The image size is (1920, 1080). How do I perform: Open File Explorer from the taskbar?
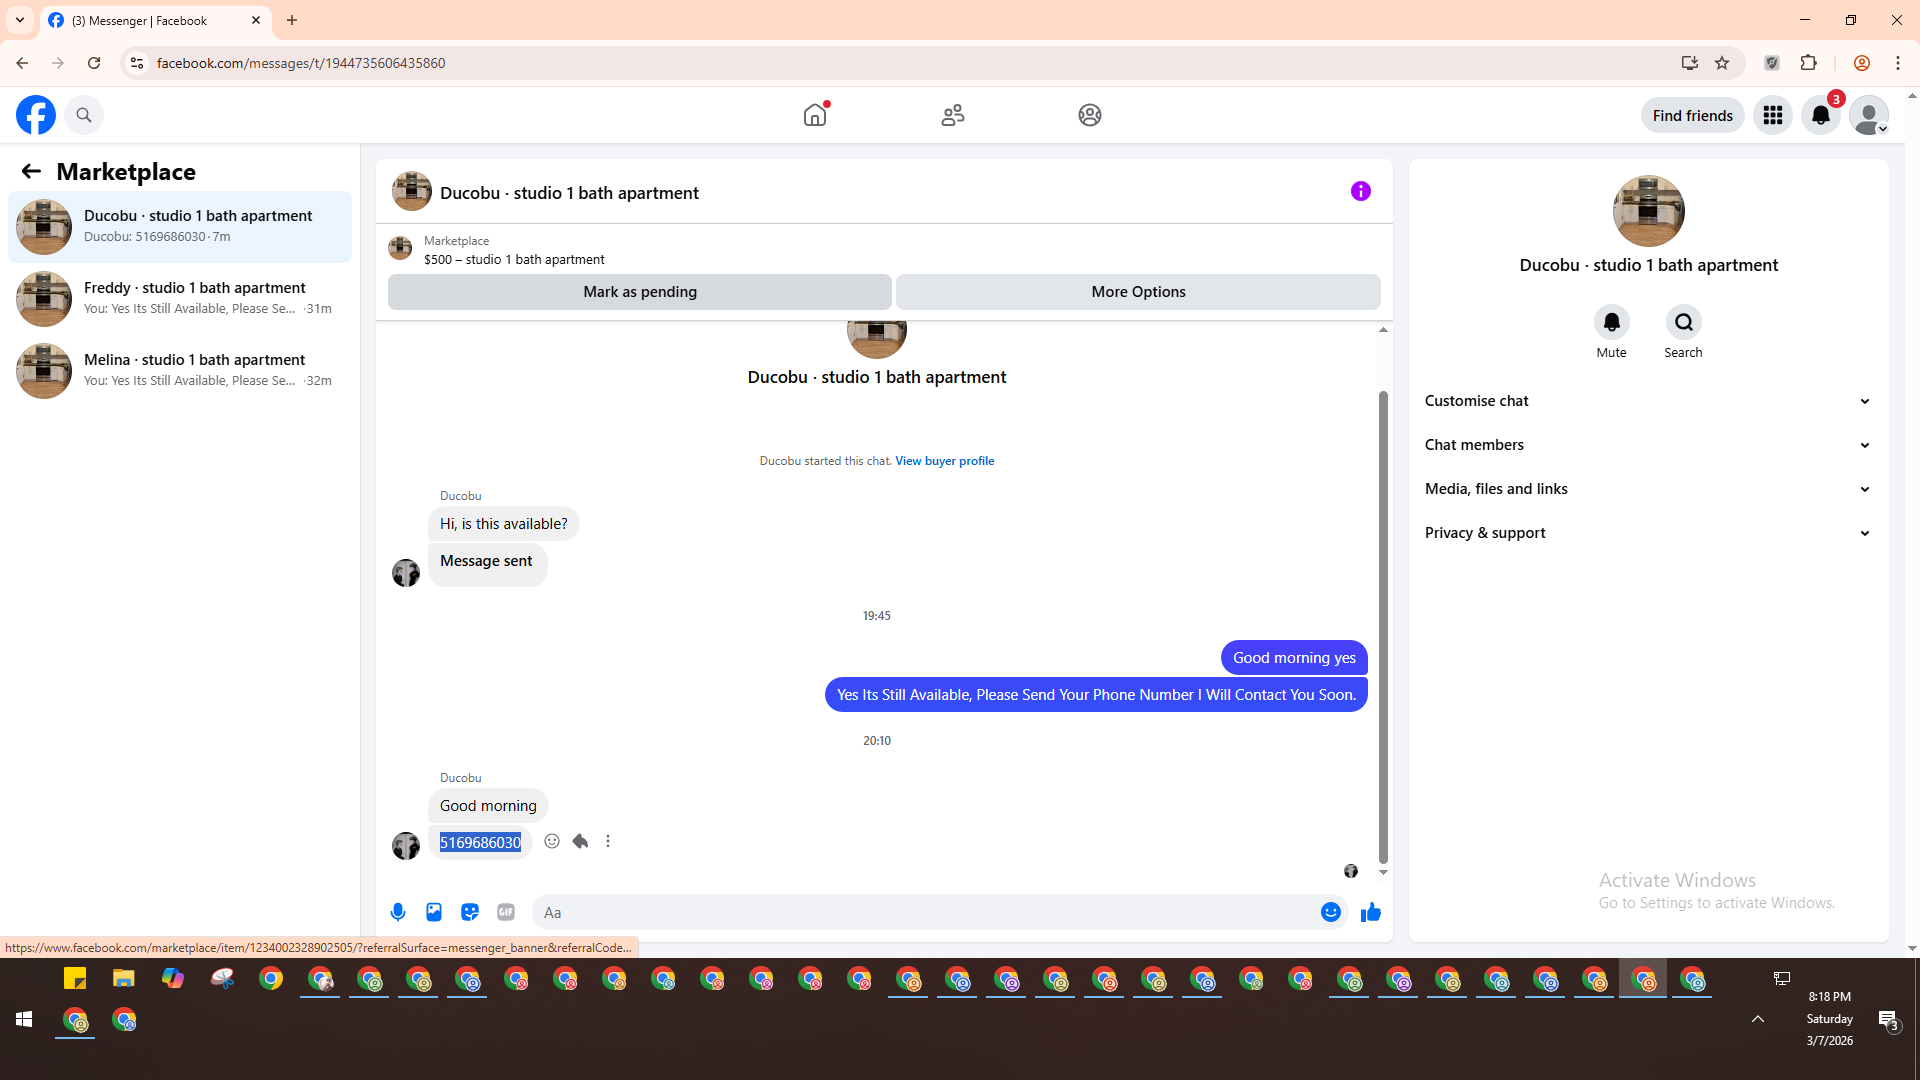point(123,978)
